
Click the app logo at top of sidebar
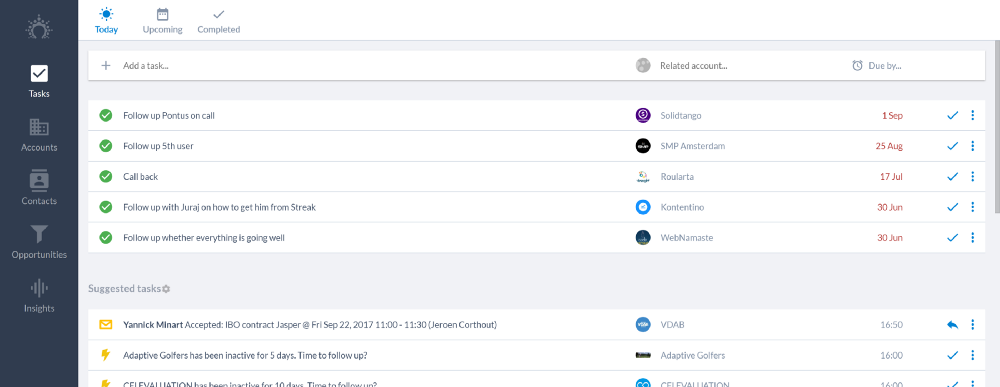click(39, 29)
